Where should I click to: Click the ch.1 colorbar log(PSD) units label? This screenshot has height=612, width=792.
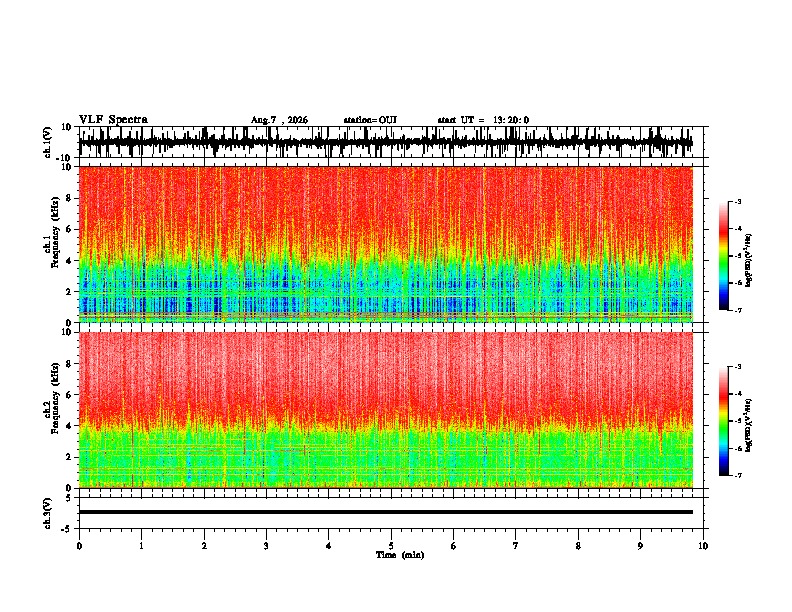click(x=749, y=261)
